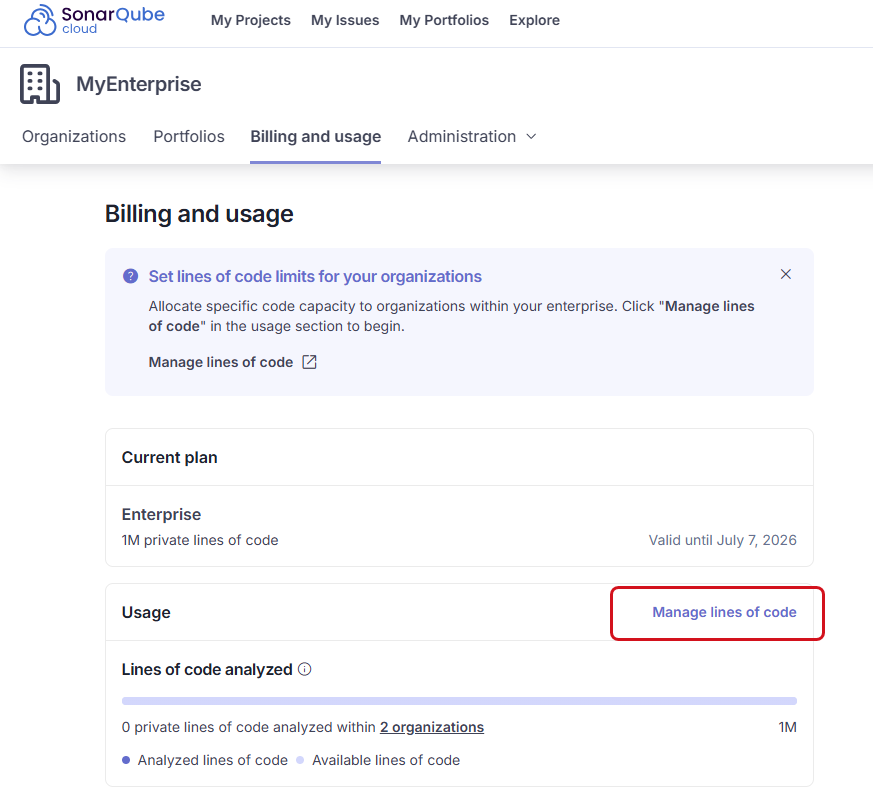Click the Billing and usage page heading

[x=199, y=214]
